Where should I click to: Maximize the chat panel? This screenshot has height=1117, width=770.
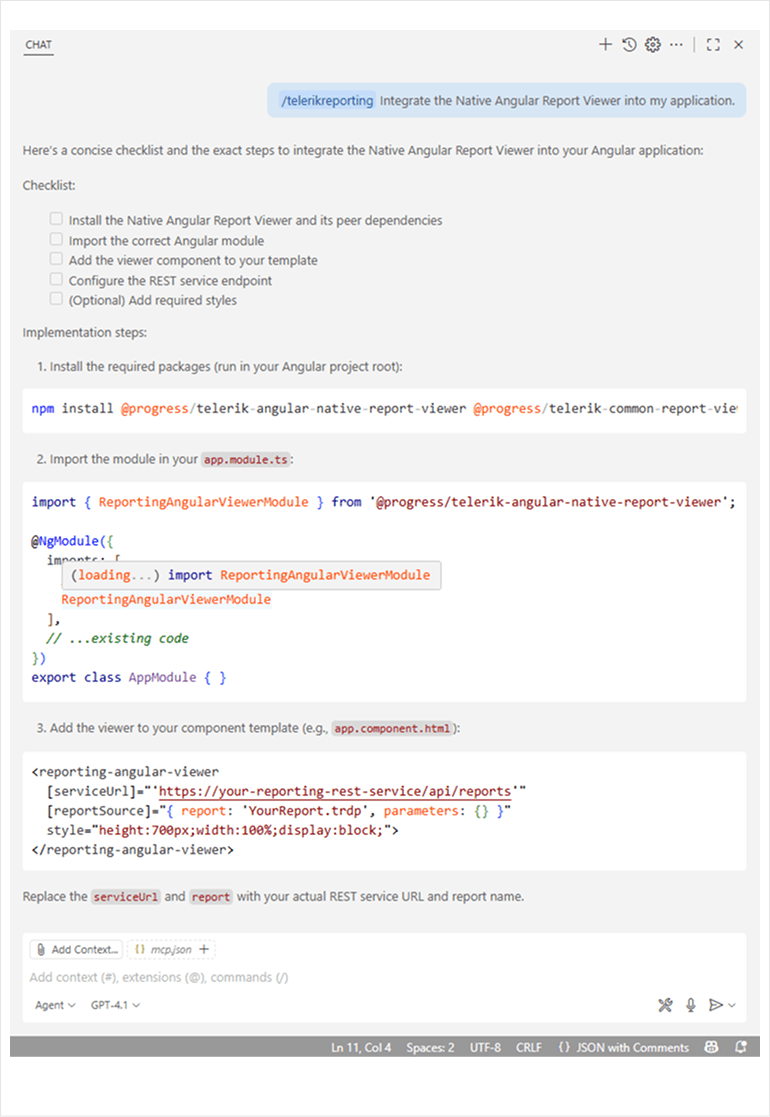click(x=713, y=45)
